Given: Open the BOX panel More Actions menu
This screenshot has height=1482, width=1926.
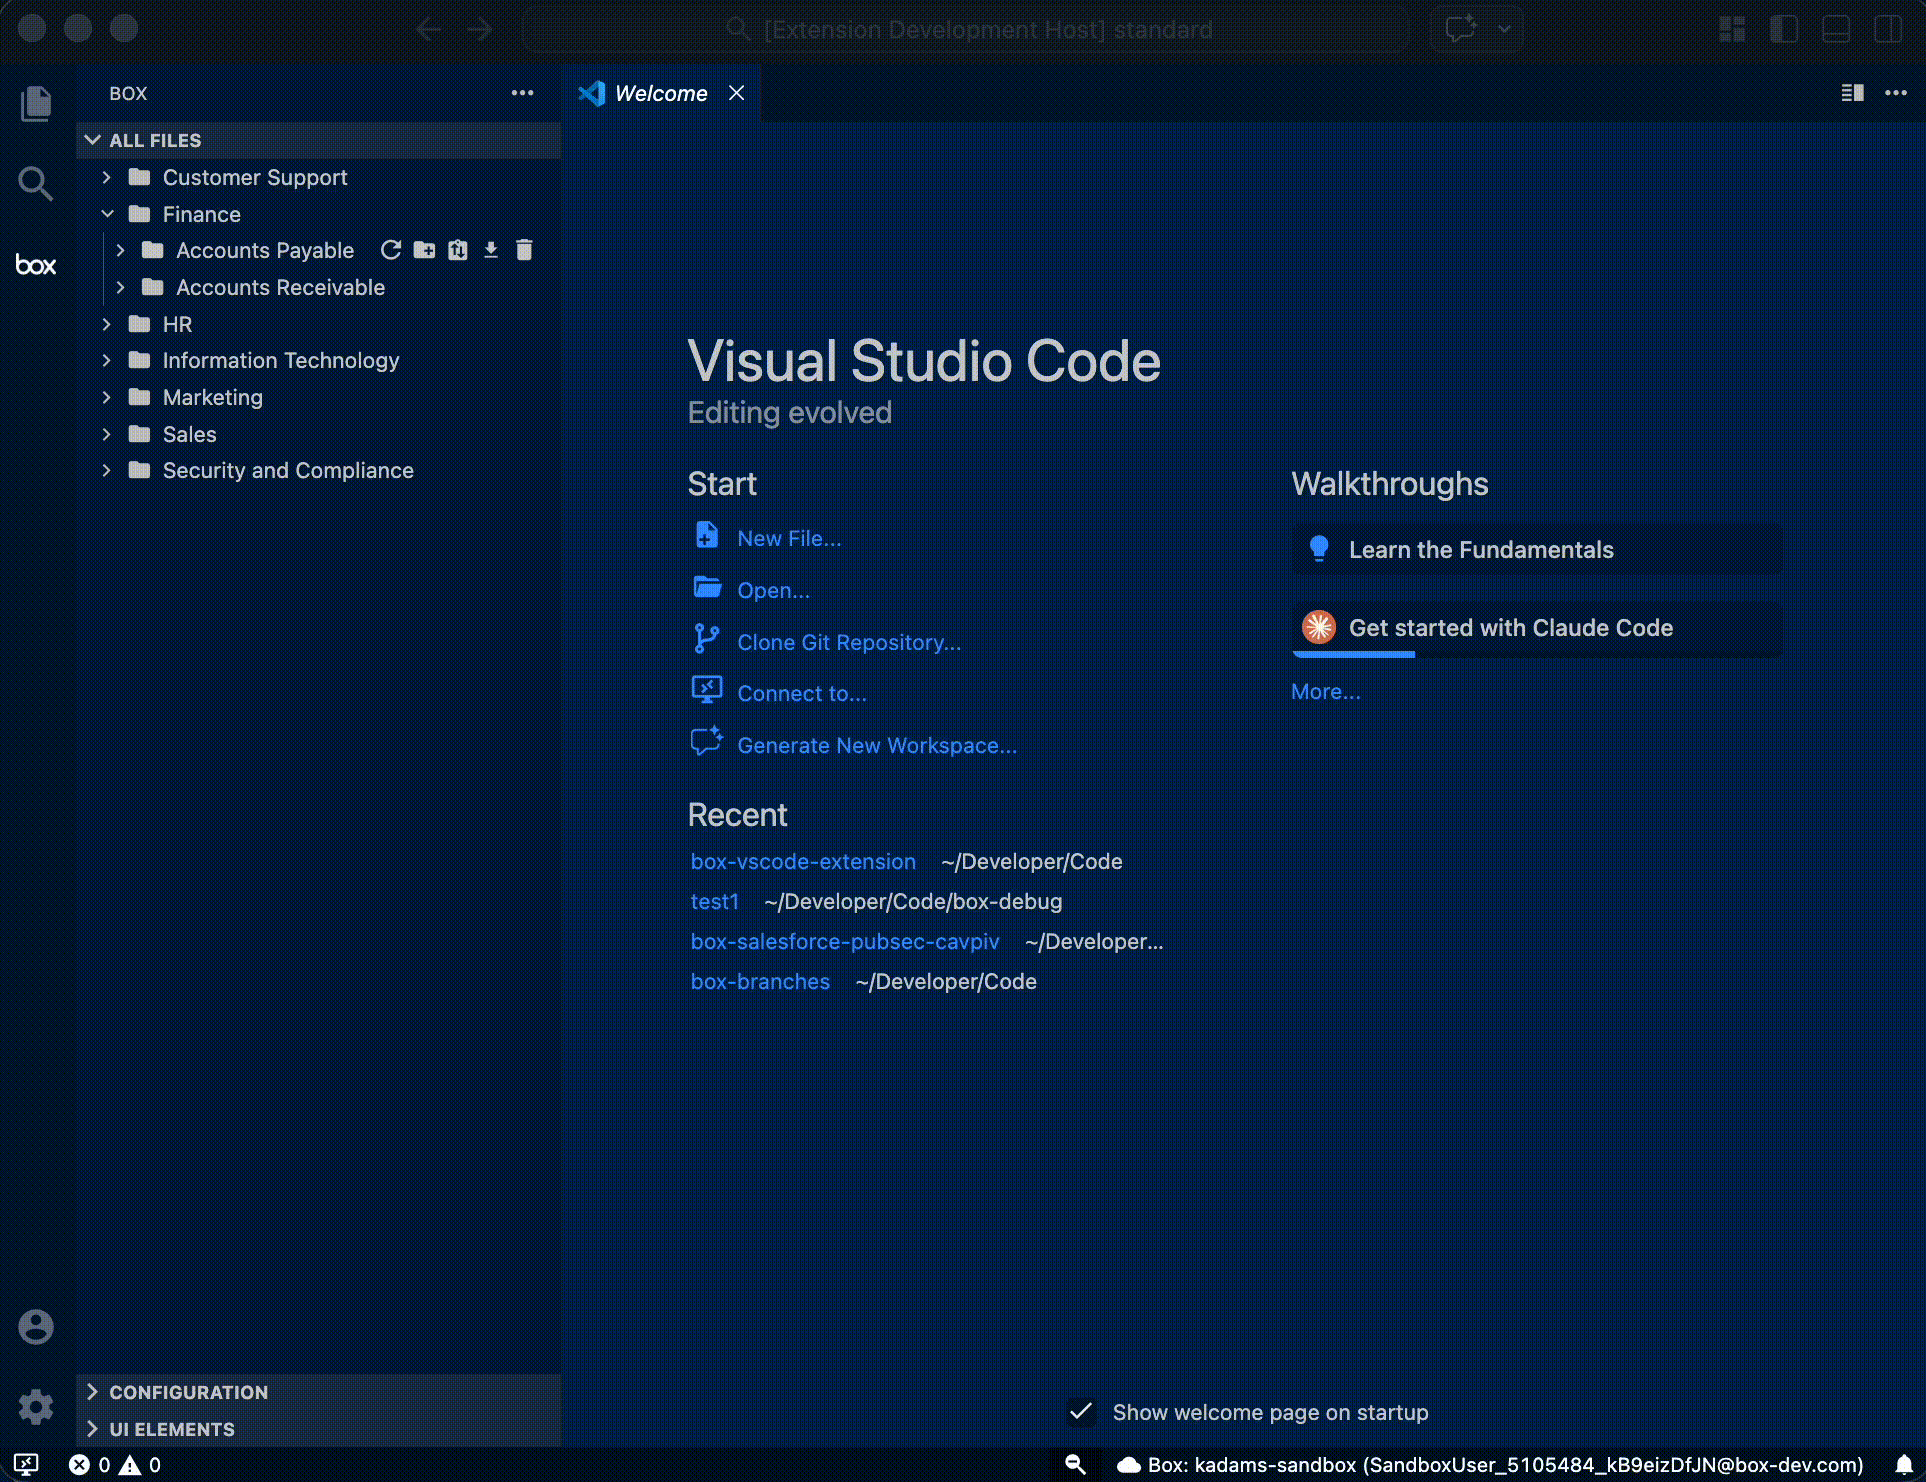Looking at the screenshot, I should (x=522, y=93).
